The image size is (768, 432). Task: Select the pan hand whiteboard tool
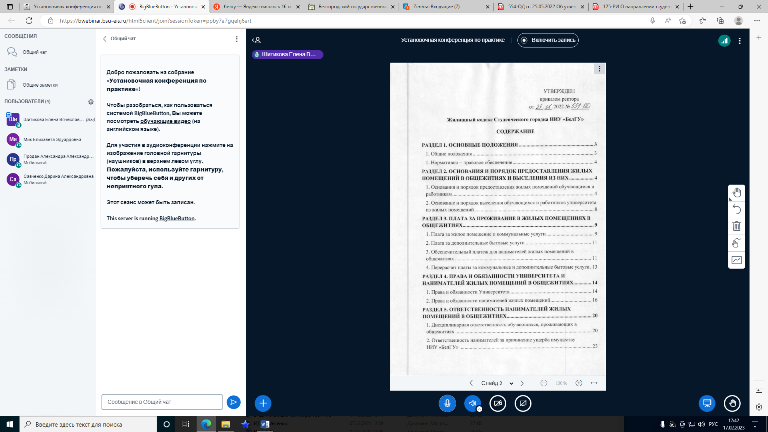point(736,193)
